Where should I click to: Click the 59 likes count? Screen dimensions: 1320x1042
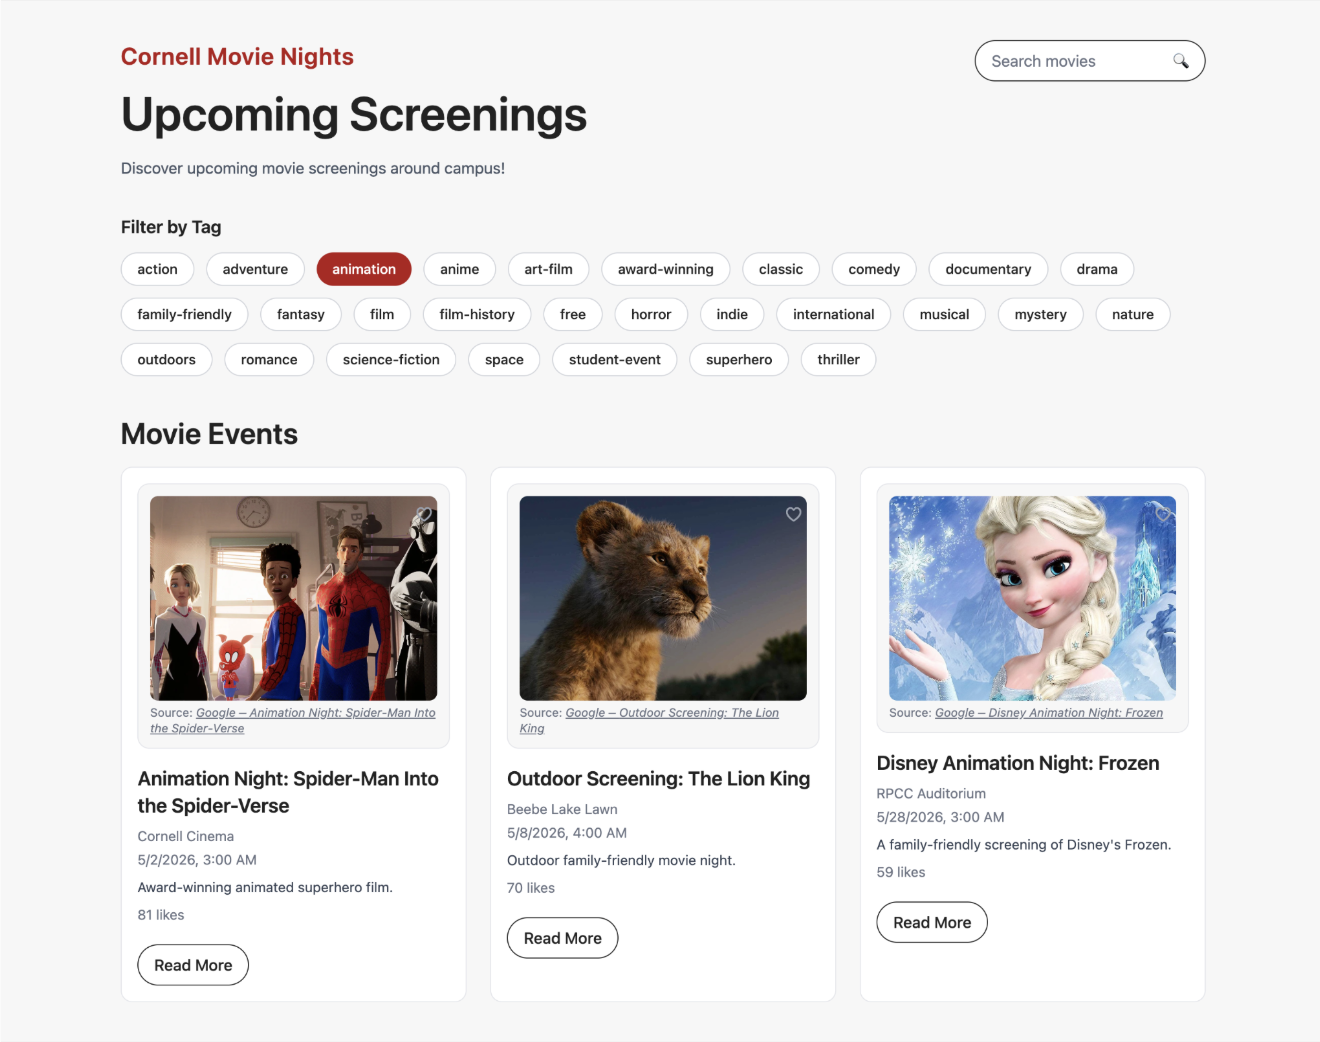901,872
